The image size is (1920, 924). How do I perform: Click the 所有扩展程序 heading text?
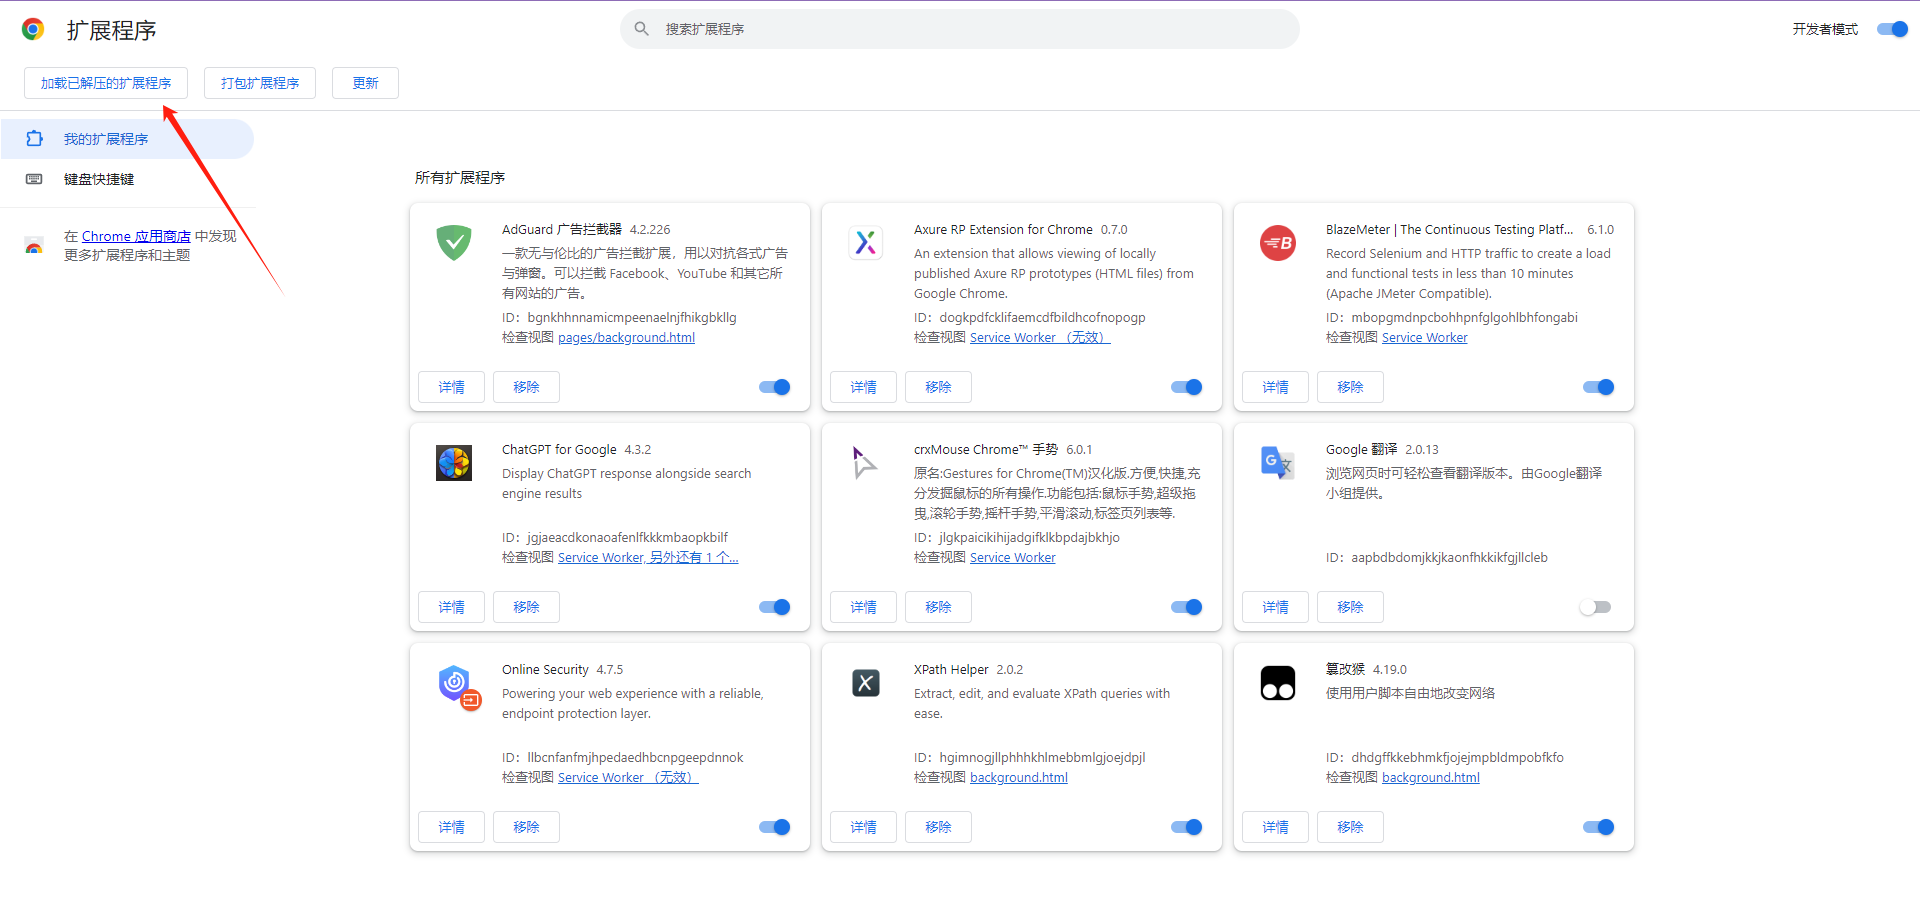tap(460, 178)
